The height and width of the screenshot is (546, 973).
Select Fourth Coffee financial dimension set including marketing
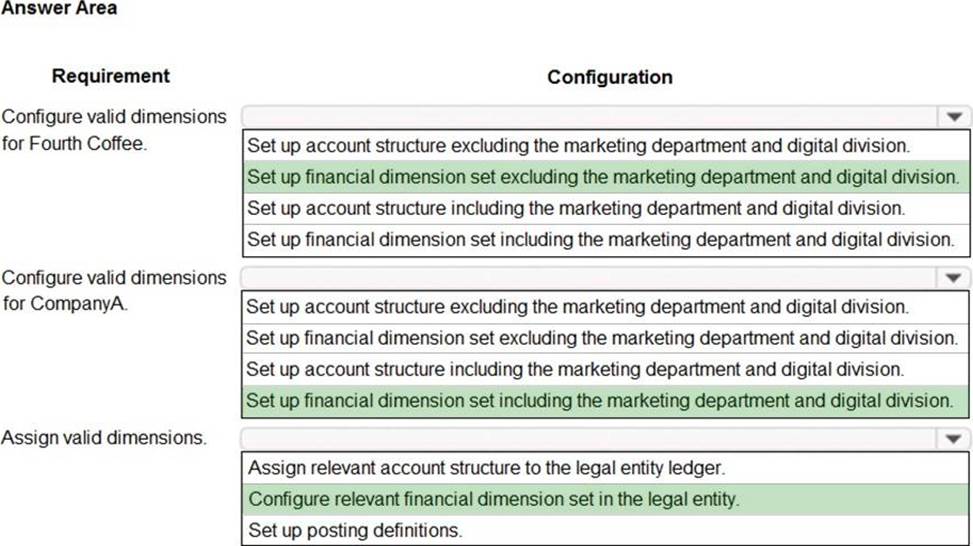pos(600,239)
